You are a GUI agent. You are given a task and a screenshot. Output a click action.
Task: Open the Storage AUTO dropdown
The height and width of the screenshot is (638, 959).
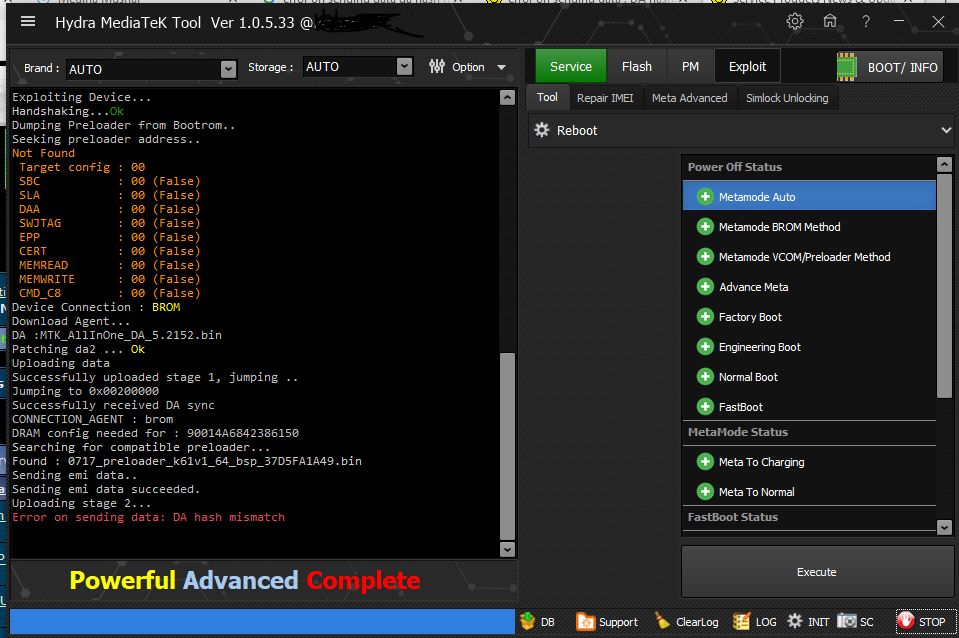pyautogui.click(x=404, y=67)
